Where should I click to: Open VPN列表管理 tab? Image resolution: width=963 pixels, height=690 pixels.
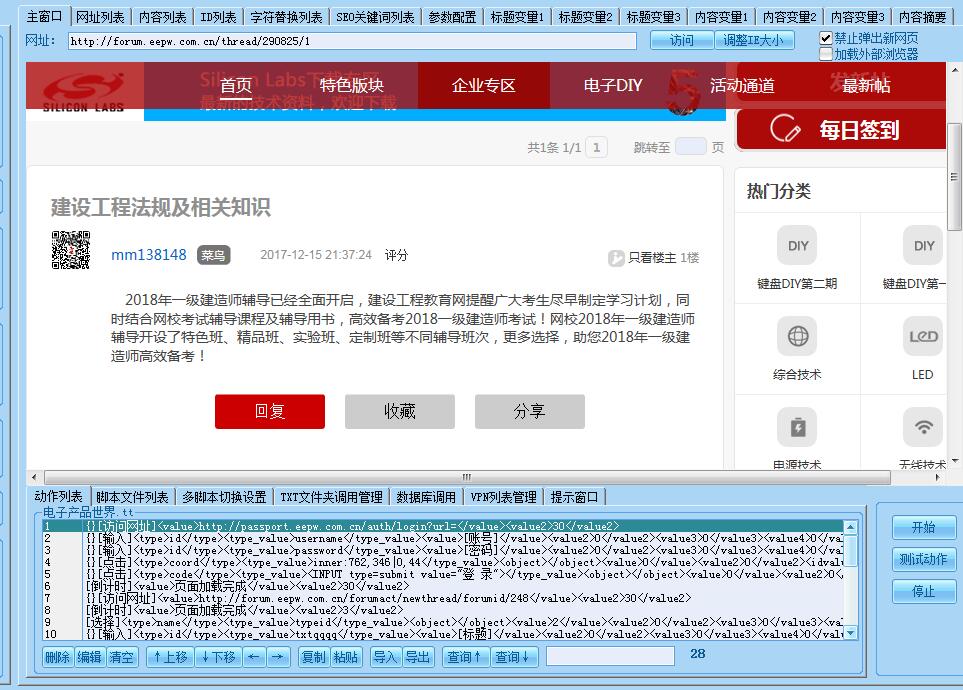click(504, 497)
